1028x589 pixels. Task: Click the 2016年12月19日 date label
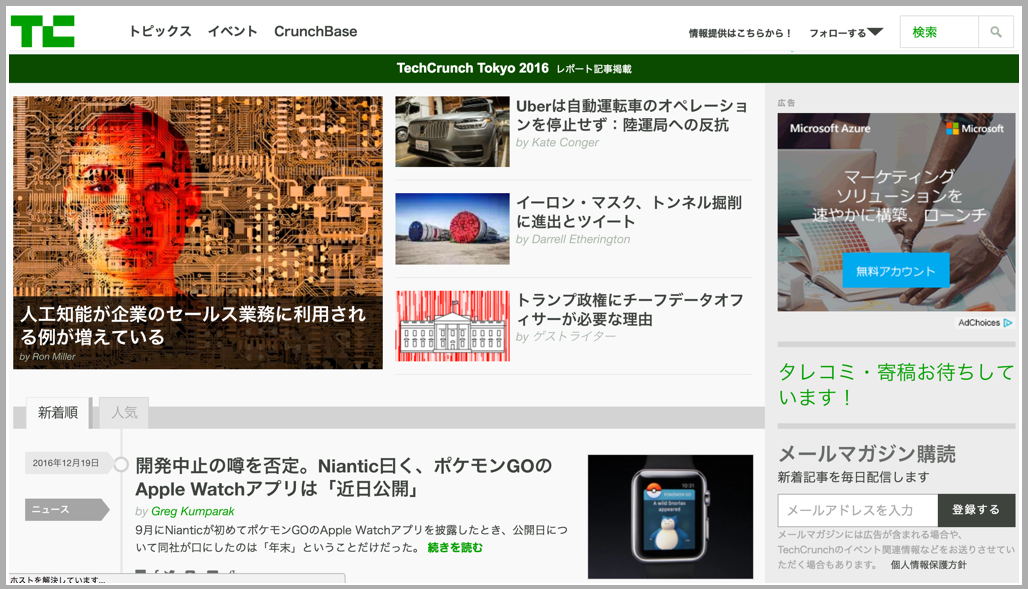point(66,463)
